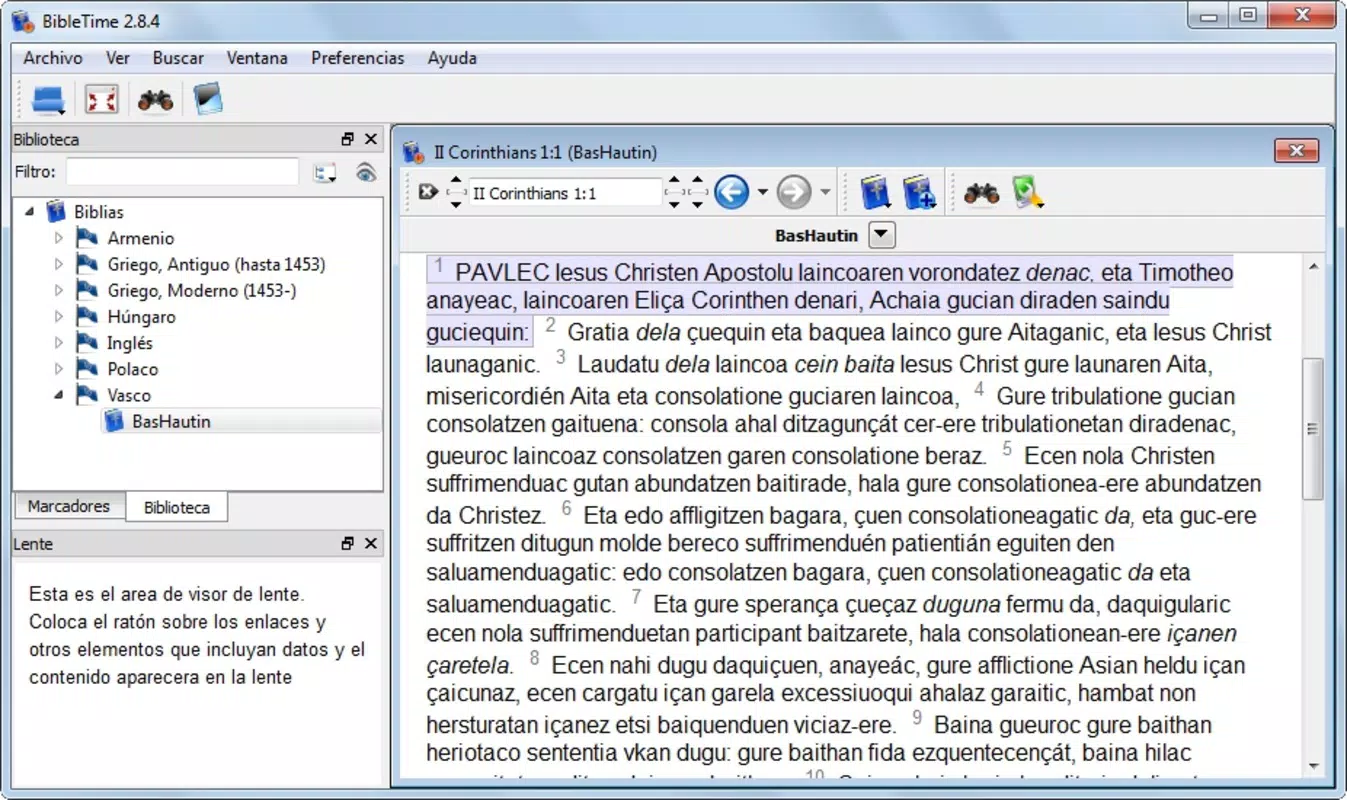
Task: Close the Lente panel
Action: click(370, 543)
